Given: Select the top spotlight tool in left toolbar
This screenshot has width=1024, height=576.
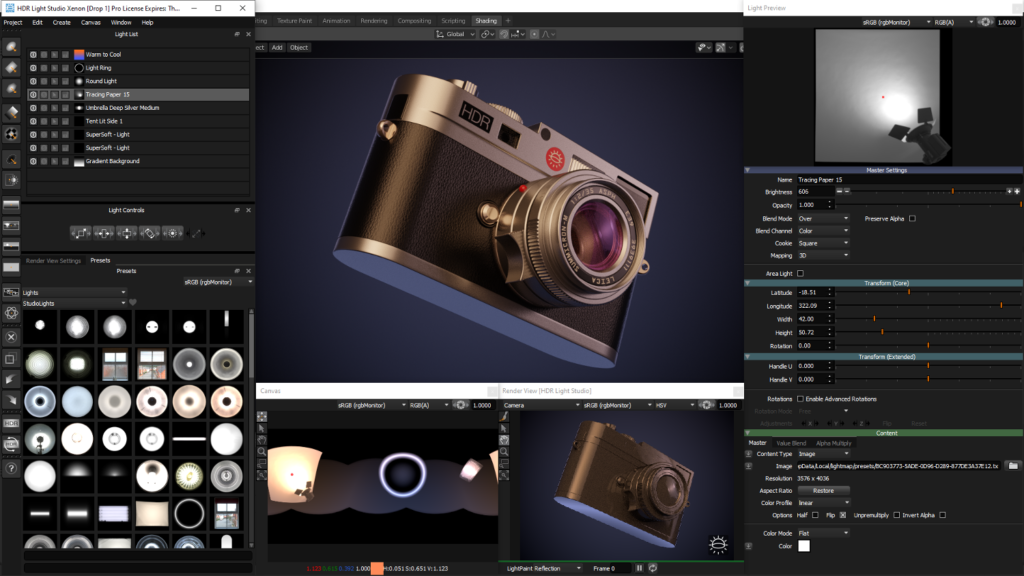Looking at the screenshot, I should coord(10,49).
